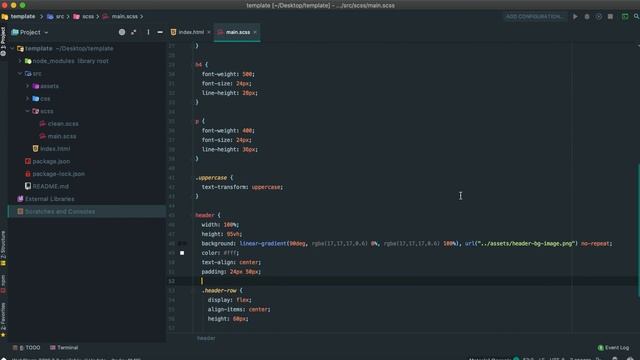Click template in breadcrumb navigation bar
The height and width of the screenshot is (360, 640).
[x=18, y=17]
